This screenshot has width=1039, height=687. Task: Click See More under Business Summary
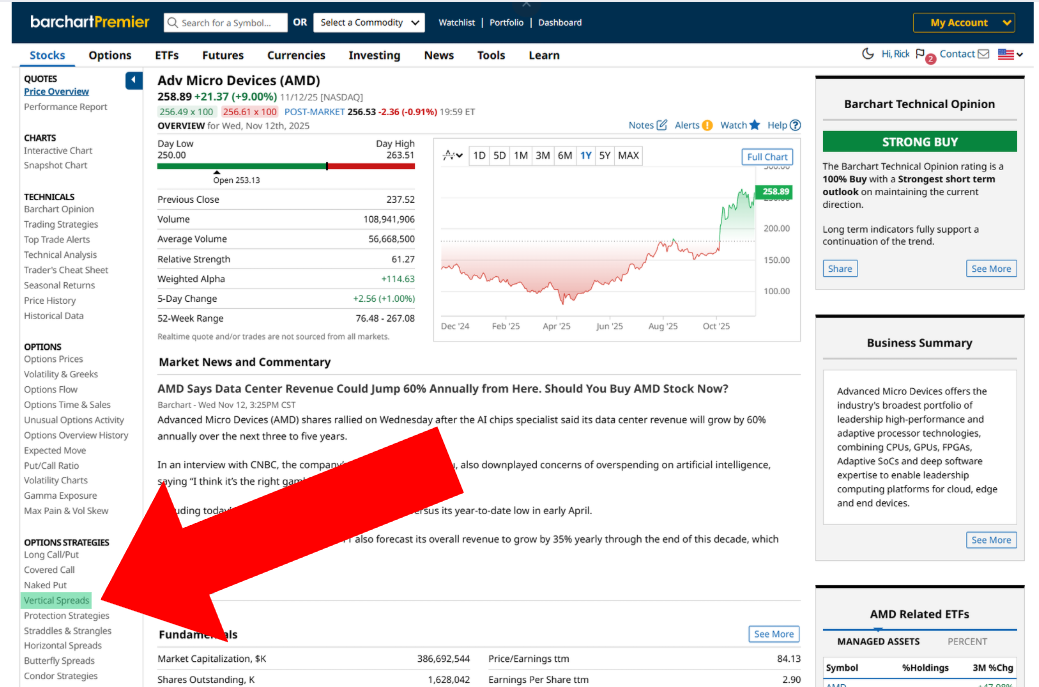[x=991, y=540]
